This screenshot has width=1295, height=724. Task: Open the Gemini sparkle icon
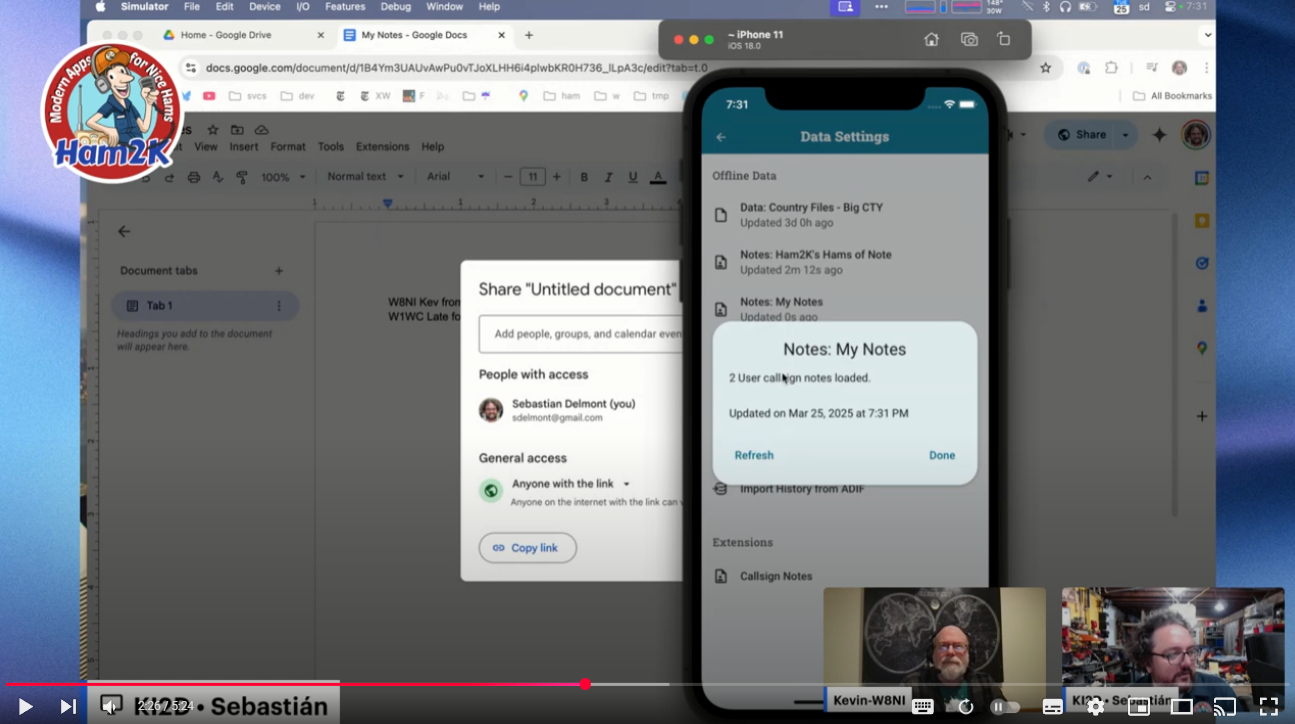(1160, 135)
